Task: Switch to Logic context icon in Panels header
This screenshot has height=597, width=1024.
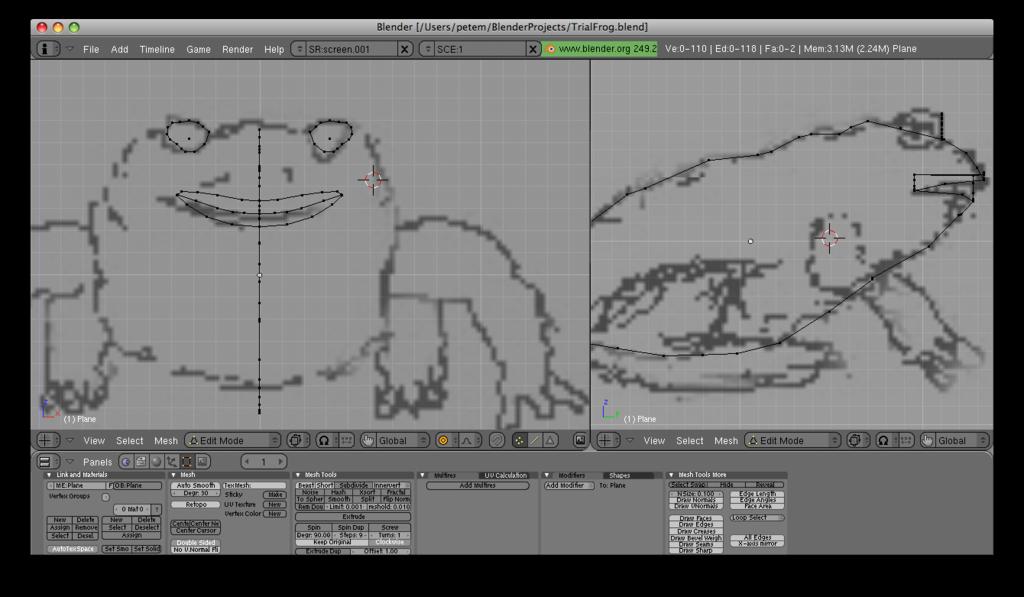Action: (x=126, y=461)
